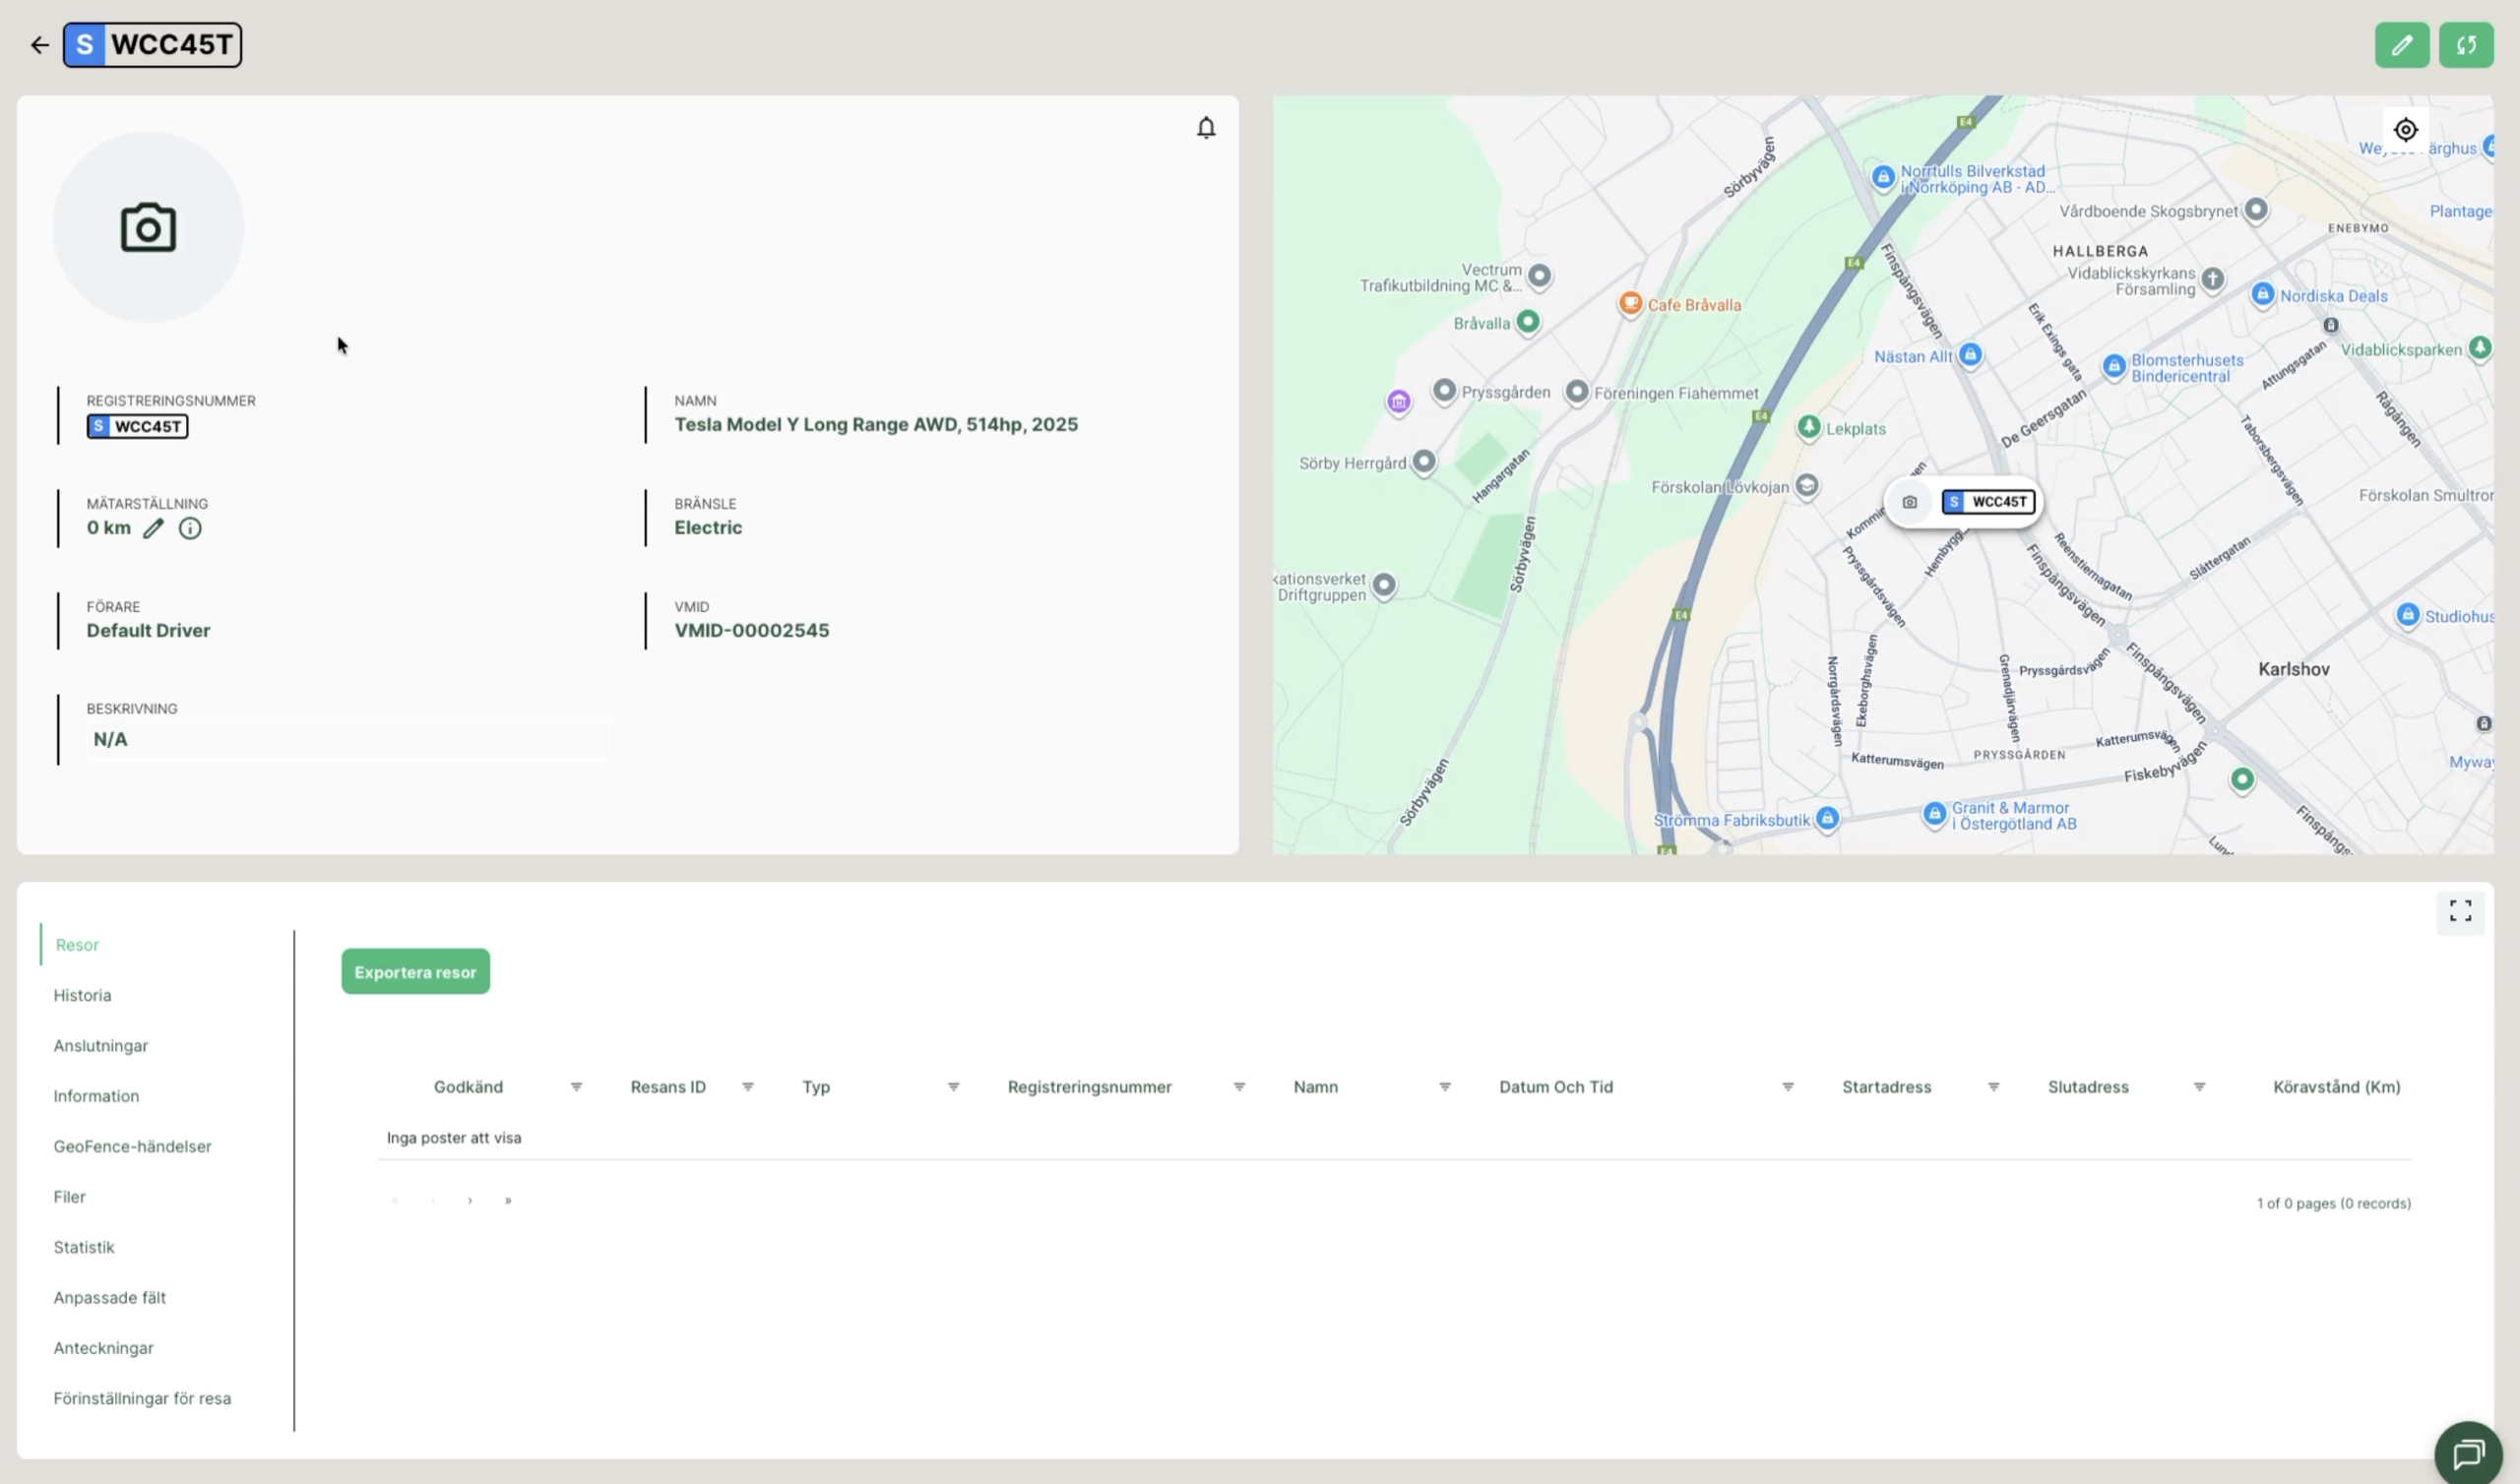
Task: Click the Köravstånd (Km) column header
Action: pyautogui.click(x=2336, y=1087)
